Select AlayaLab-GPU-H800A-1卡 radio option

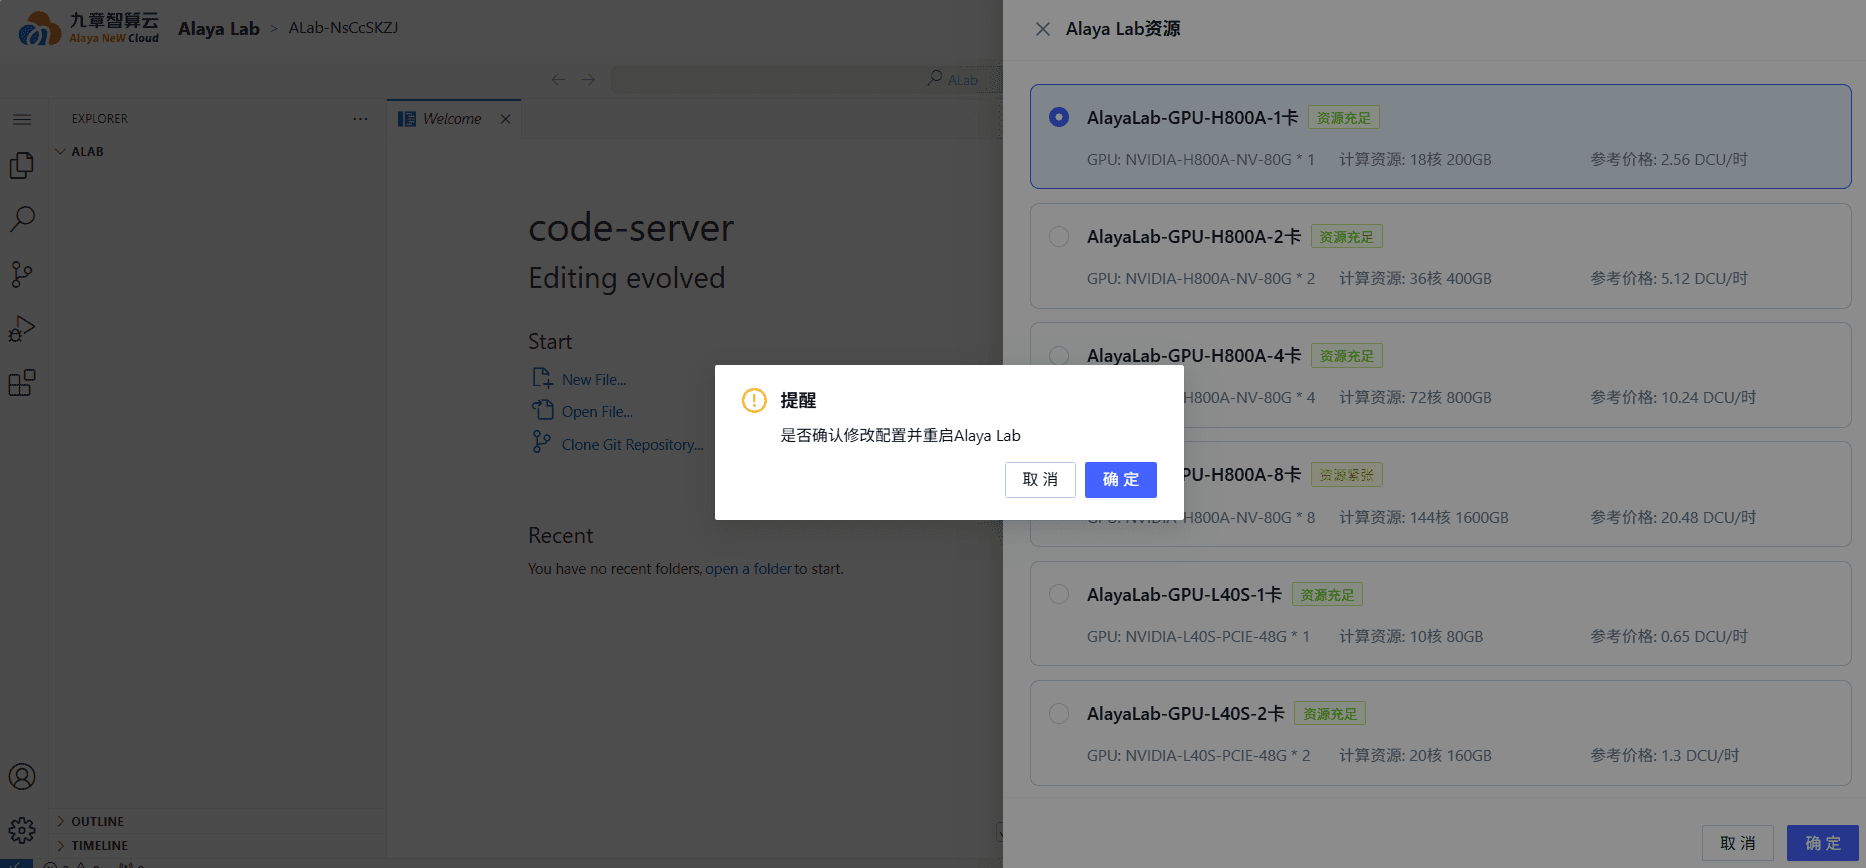[x=1059, y=117]
